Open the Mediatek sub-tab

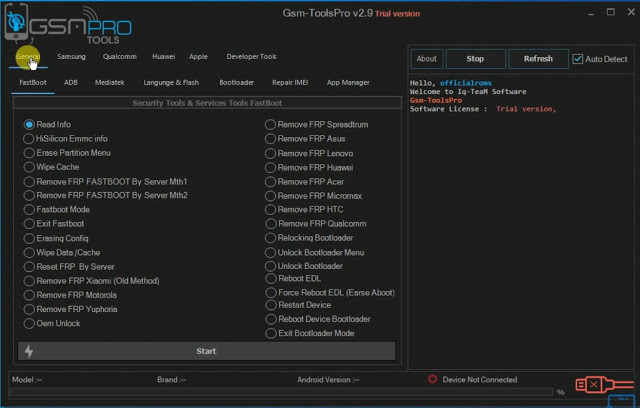(x=109, y=82)
